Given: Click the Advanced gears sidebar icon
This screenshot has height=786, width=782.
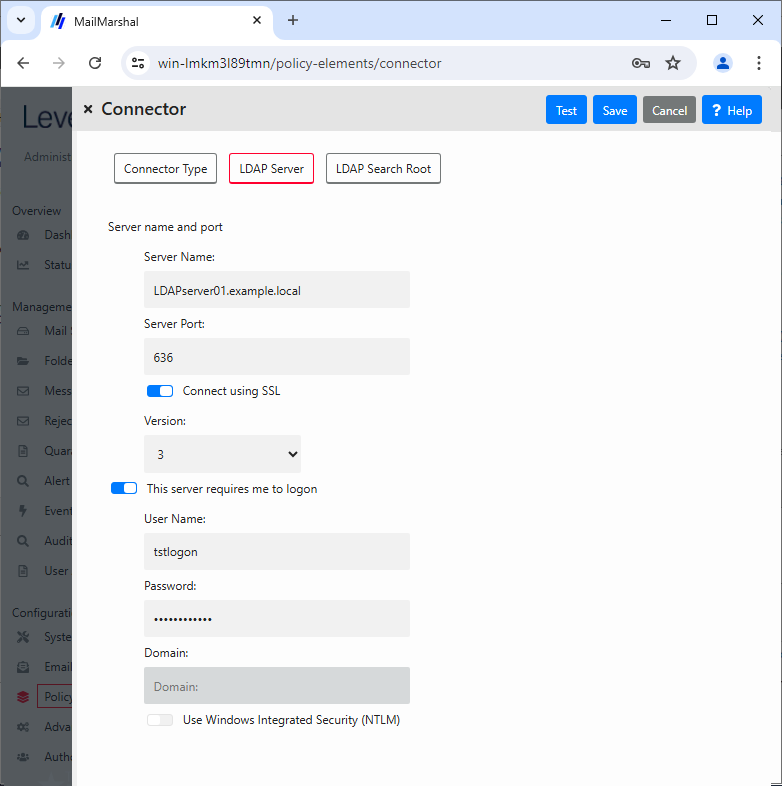Looking at the screenshot, I should click(x=23, y=727).
